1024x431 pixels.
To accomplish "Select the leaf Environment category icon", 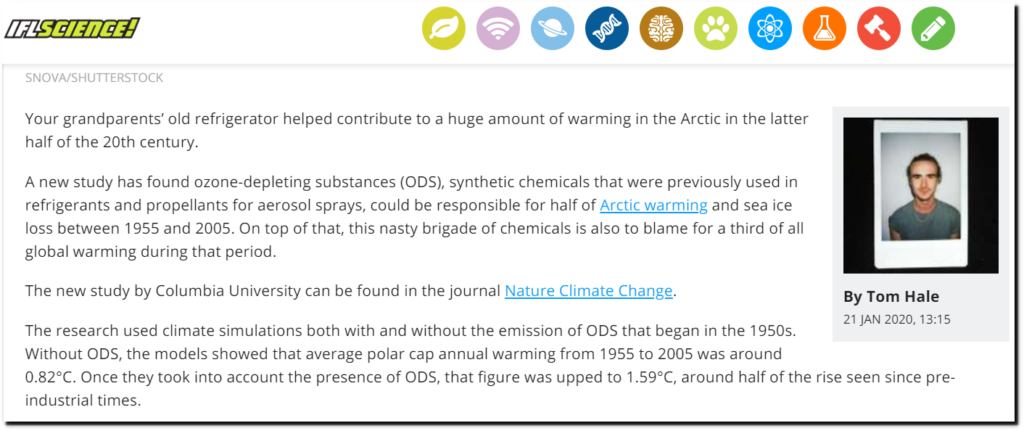I will tap(444, 29).
